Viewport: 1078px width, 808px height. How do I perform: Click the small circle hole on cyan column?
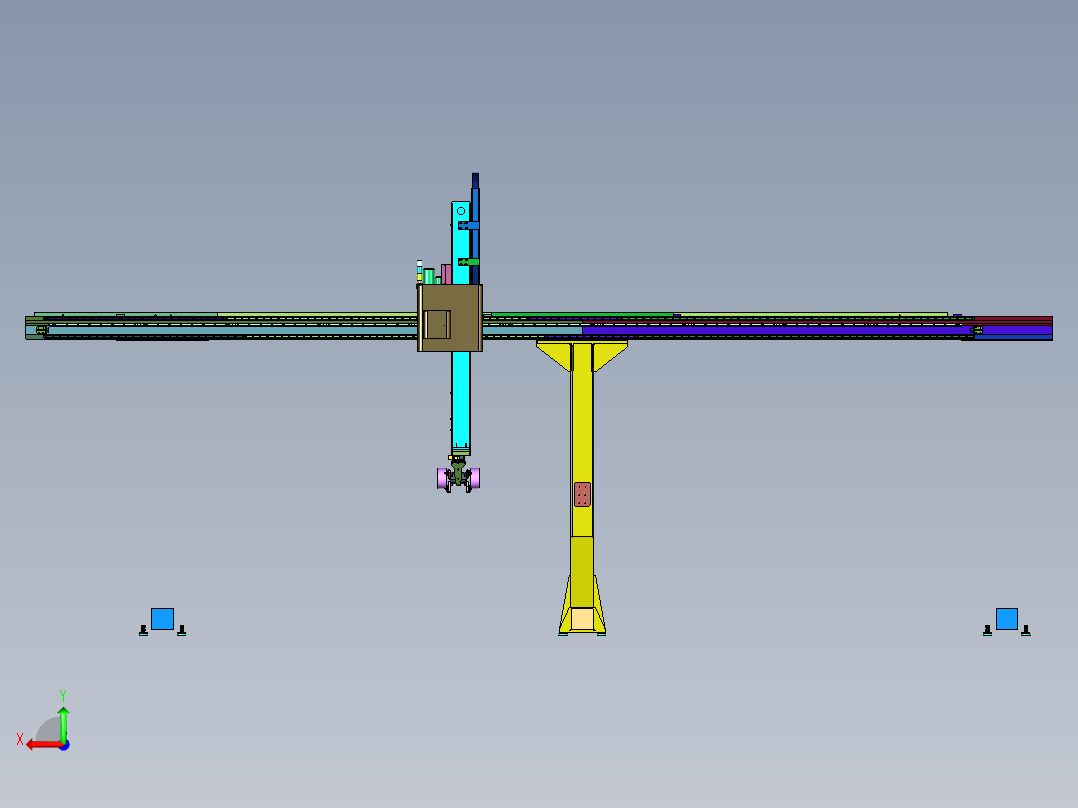461,211
